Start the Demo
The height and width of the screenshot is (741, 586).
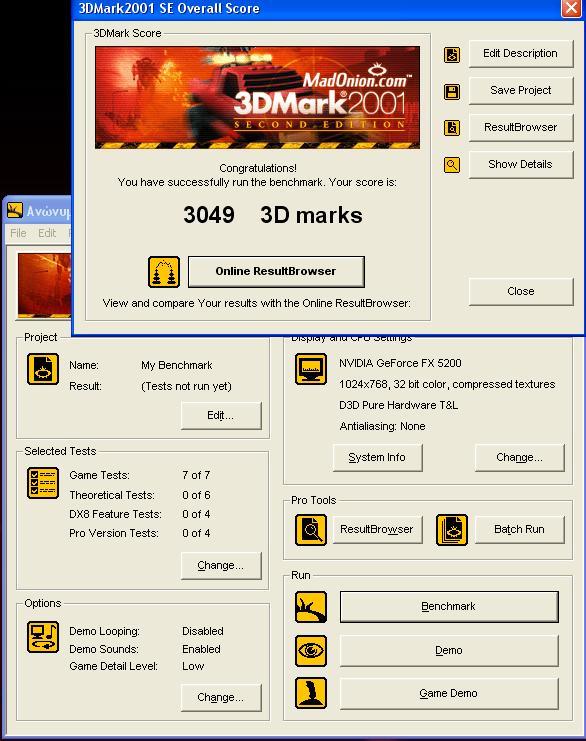click(x=449, y=650)
